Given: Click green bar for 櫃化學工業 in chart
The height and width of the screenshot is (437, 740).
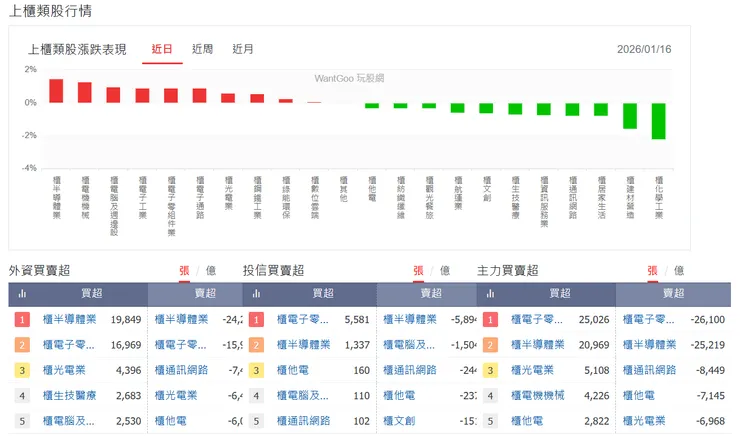Looking at the screenshot, I should (x=659, y=121).
